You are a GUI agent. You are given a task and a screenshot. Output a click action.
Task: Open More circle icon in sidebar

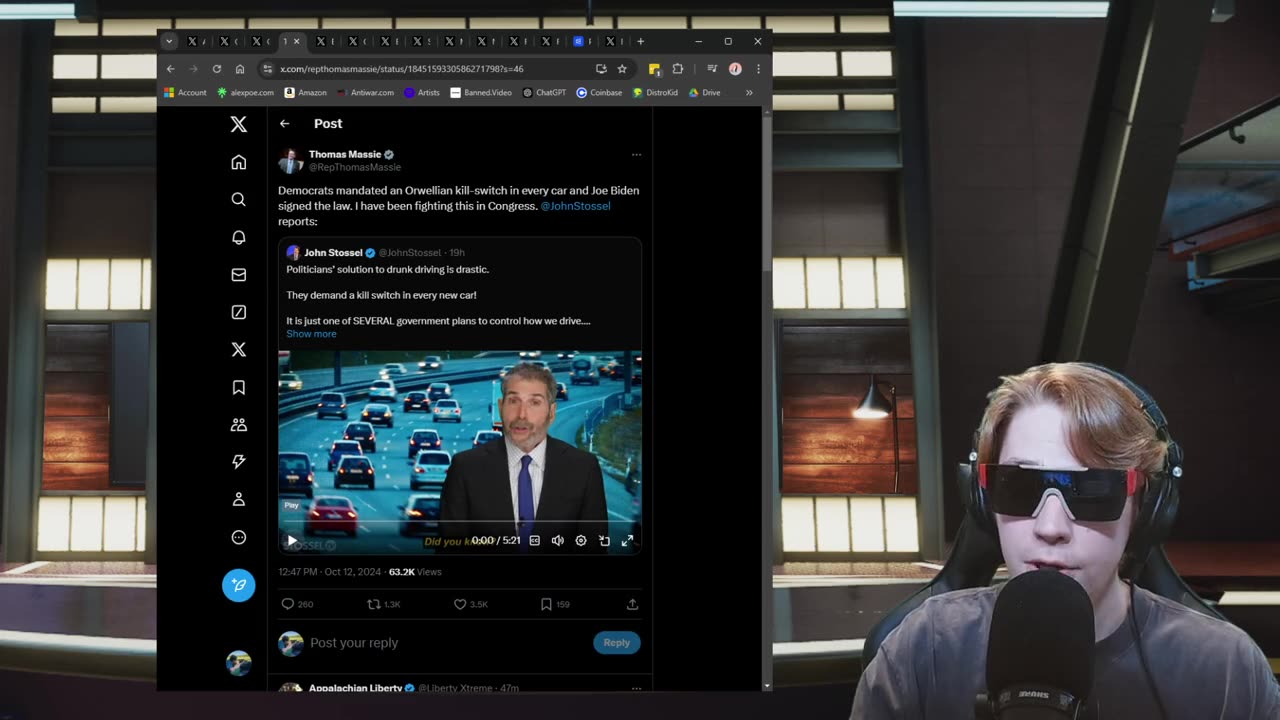[x=238, y=537]
